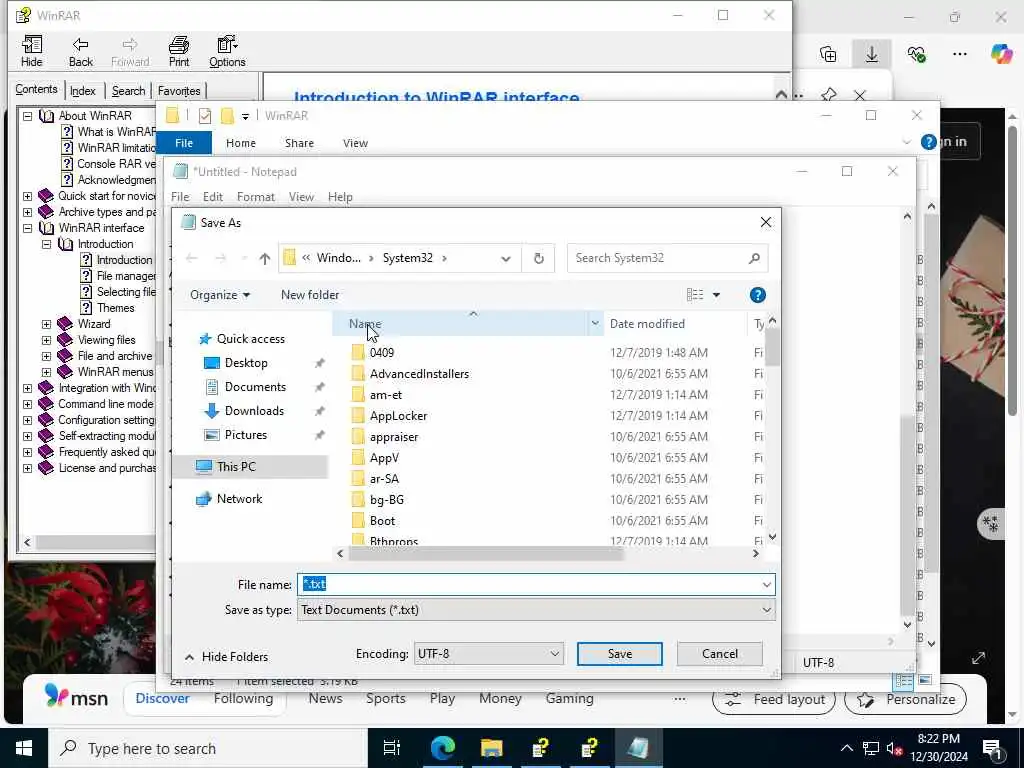Collapse the WinRAR interface tree node
This screenshot has height=768, width=1024.
(x=27, y=228)
